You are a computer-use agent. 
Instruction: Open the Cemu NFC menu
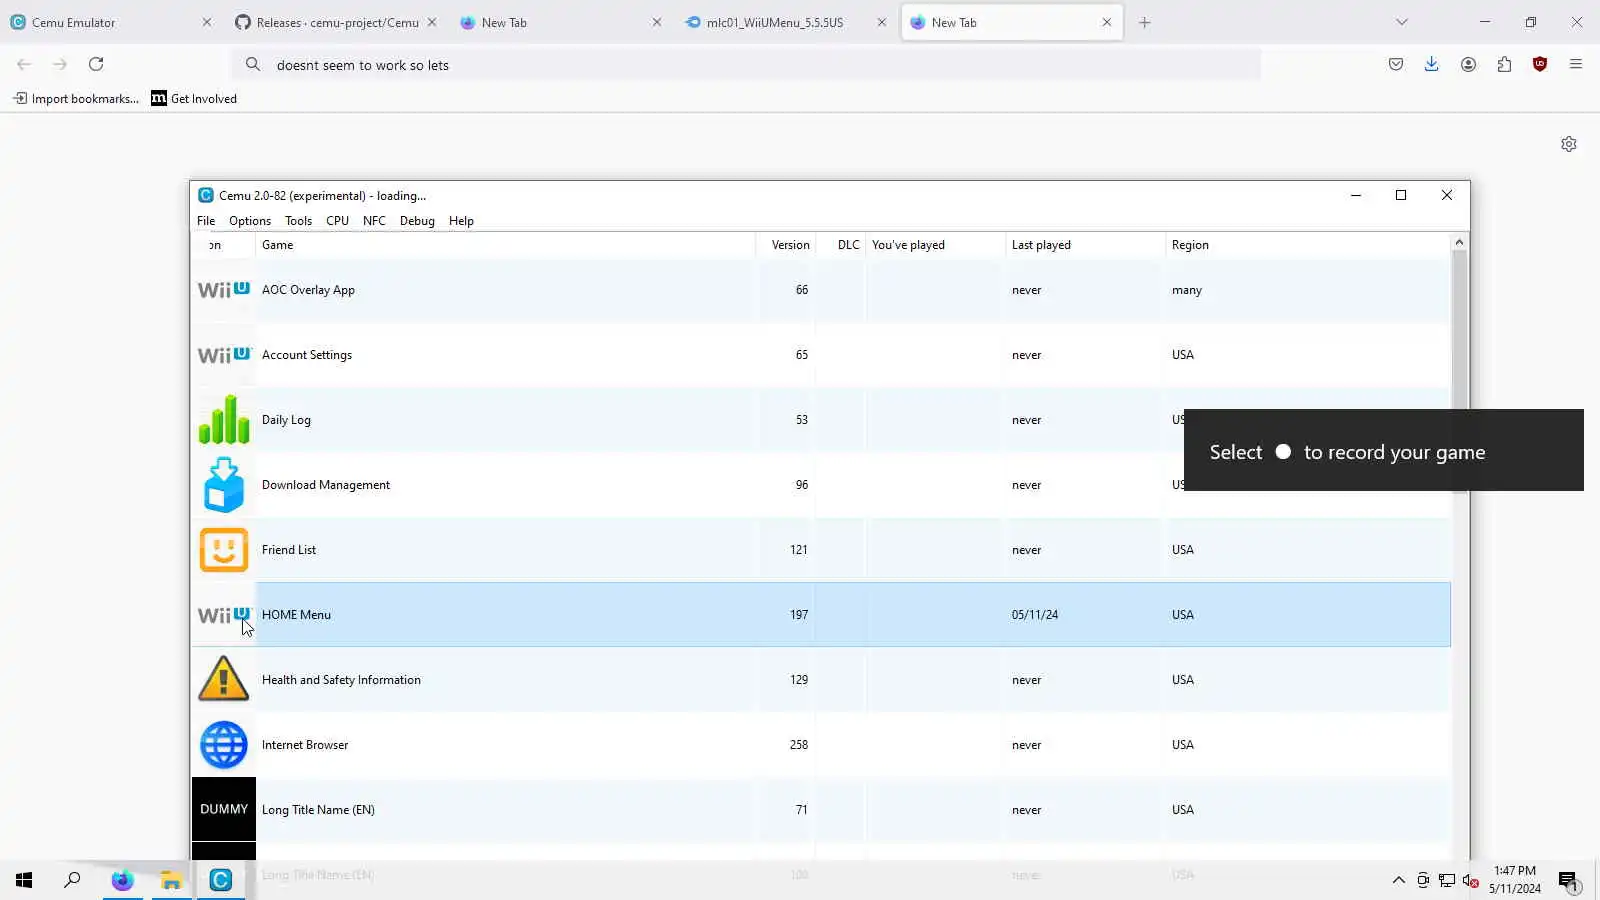[x=374, y=221]
